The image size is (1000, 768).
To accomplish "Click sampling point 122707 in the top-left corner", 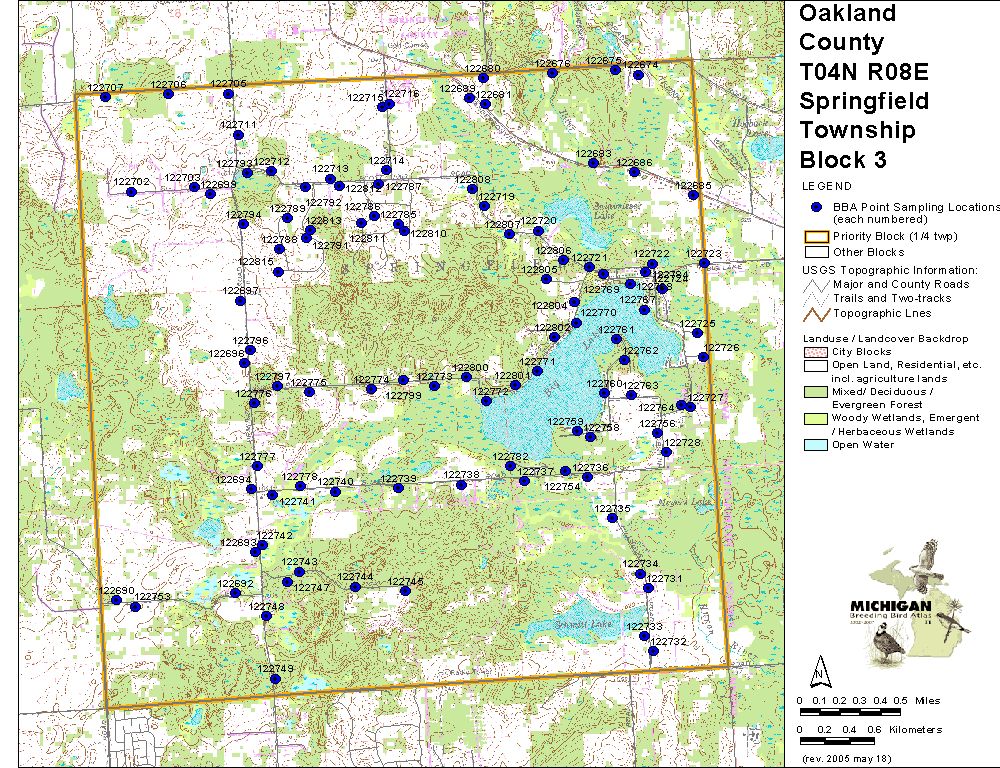I will point(105,97).
